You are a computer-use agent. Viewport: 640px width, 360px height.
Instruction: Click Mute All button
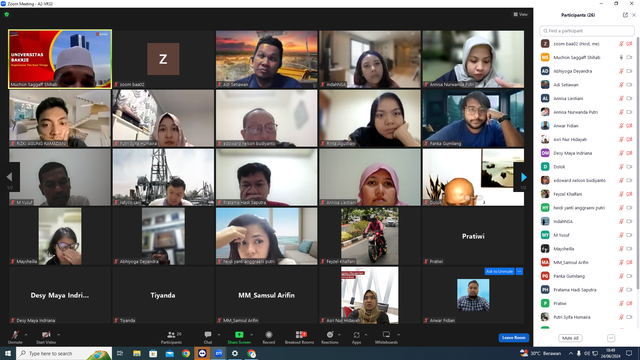click(x=570, y=338)
